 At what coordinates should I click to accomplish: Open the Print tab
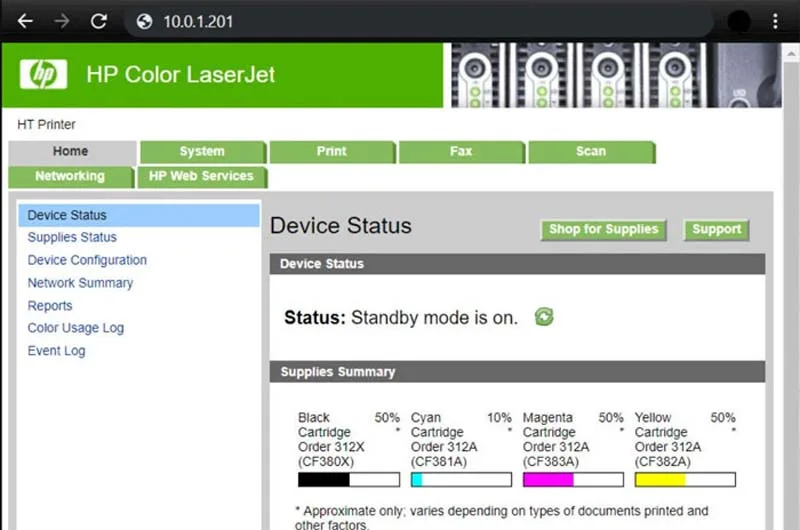coord(332,152)
